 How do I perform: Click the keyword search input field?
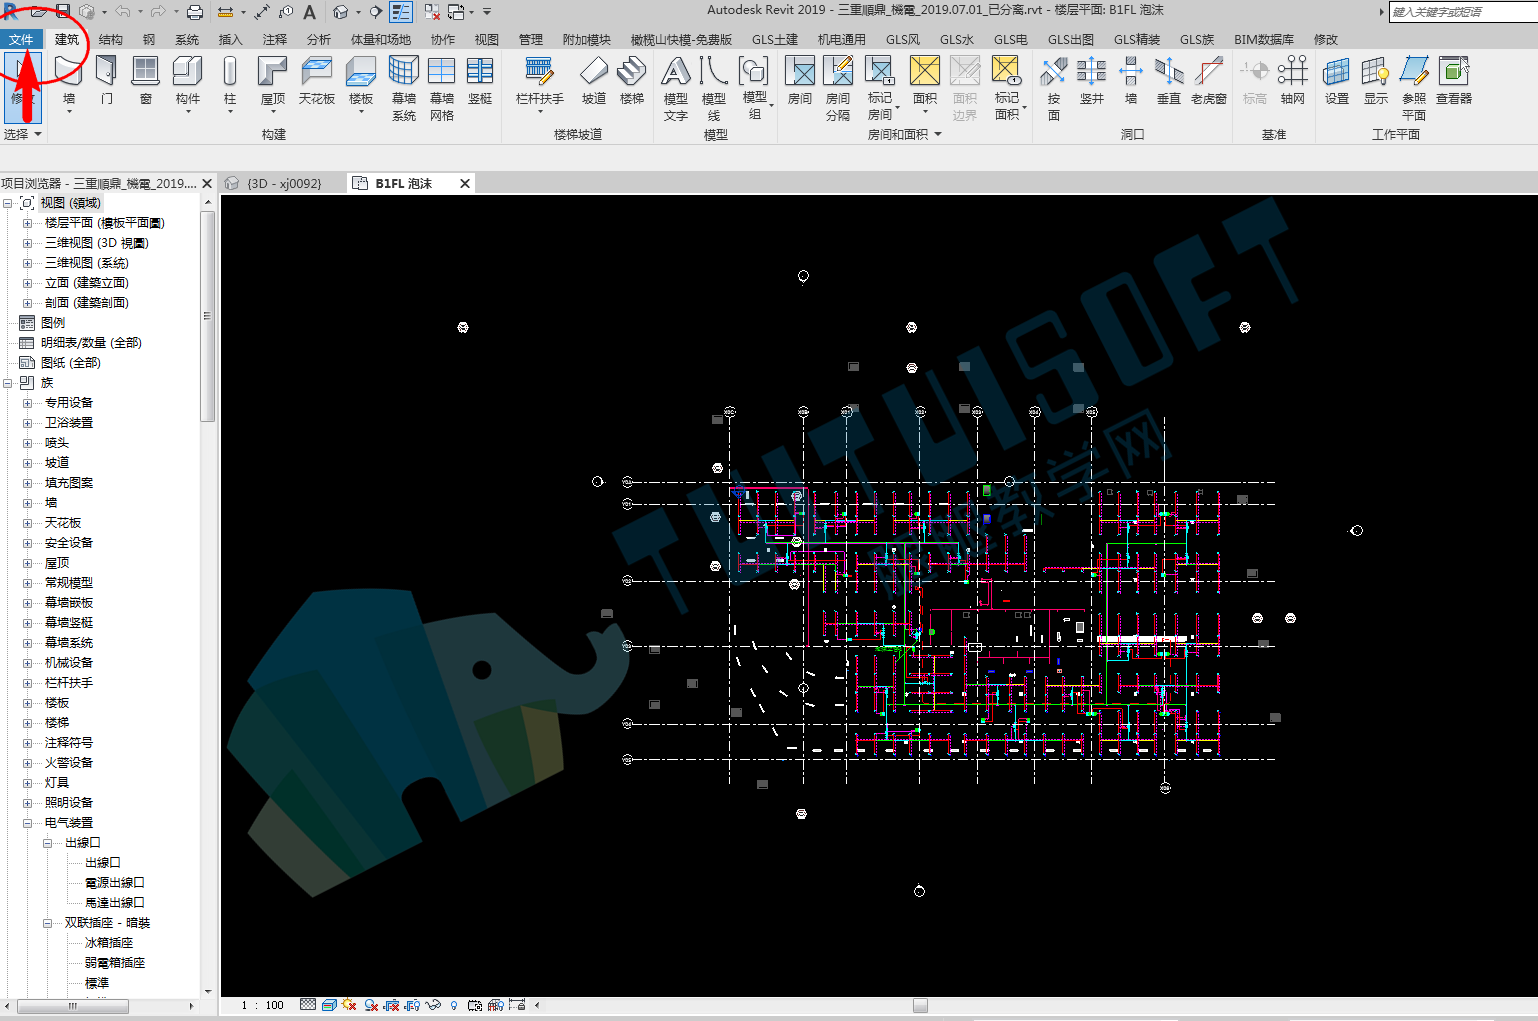pyautogui.click(x=1463, y=12)
